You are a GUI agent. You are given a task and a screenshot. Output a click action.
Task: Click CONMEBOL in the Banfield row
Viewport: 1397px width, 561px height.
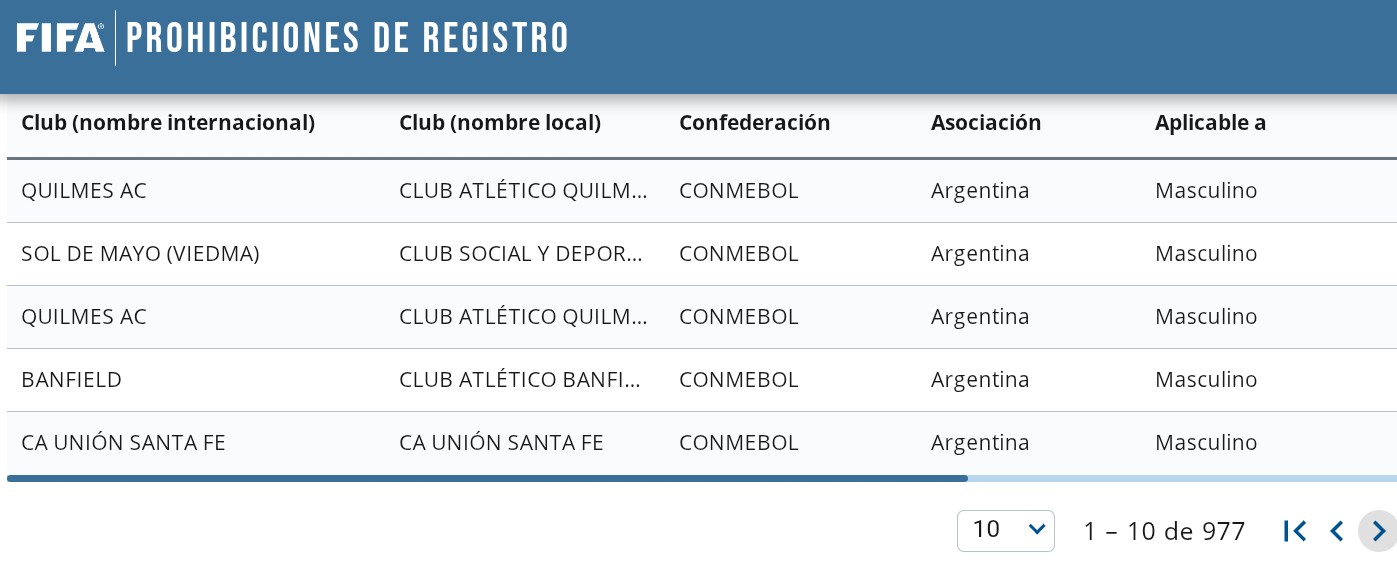pyautogui.click(x=739, y=380)
